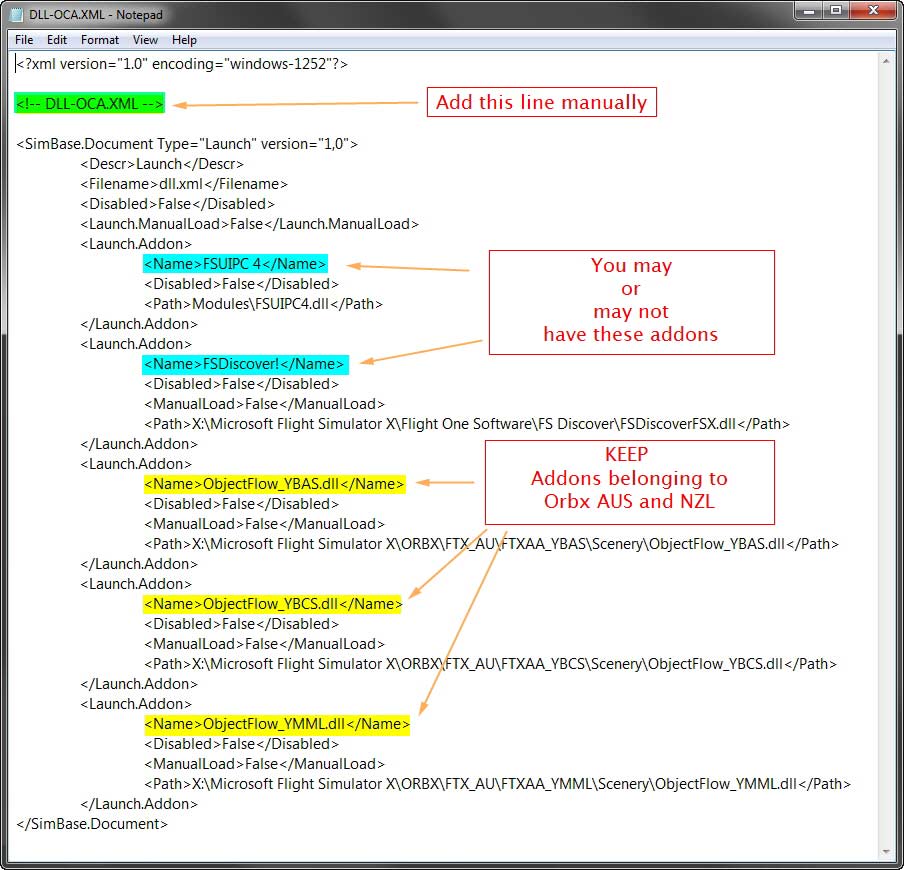Click the highlighted ObjectFlow_YMML.dll name line
Viewport: 904px width, 870px height.
tap(277, 724)
